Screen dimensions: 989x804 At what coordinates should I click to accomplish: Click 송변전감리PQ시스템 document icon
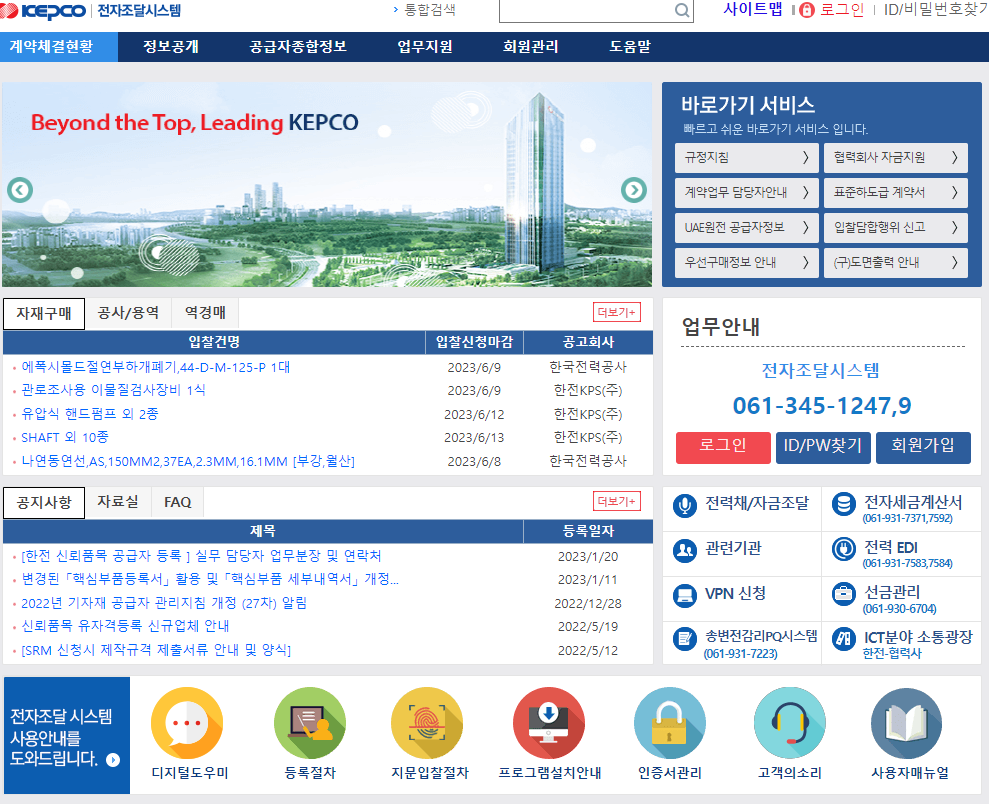[684, 639]
